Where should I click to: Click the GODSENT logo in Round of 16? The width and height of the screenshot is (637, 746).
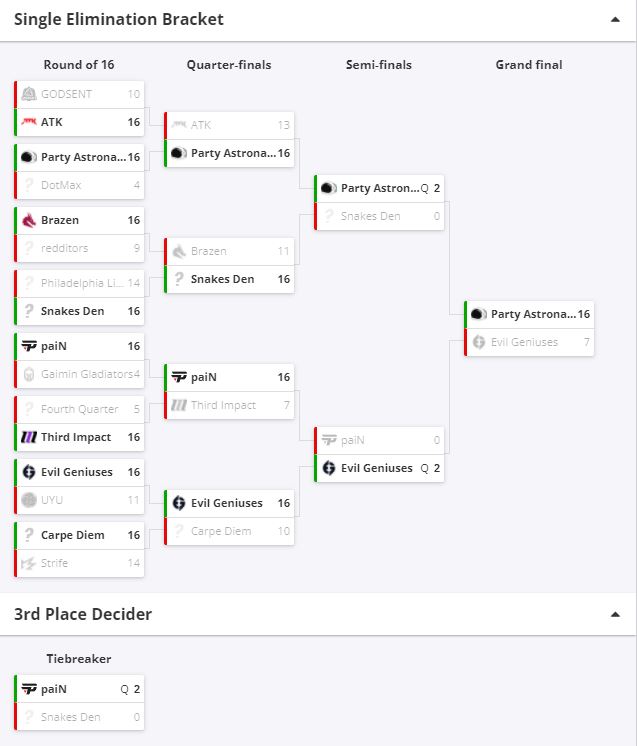pyautogui.click(x=28, y=94)
